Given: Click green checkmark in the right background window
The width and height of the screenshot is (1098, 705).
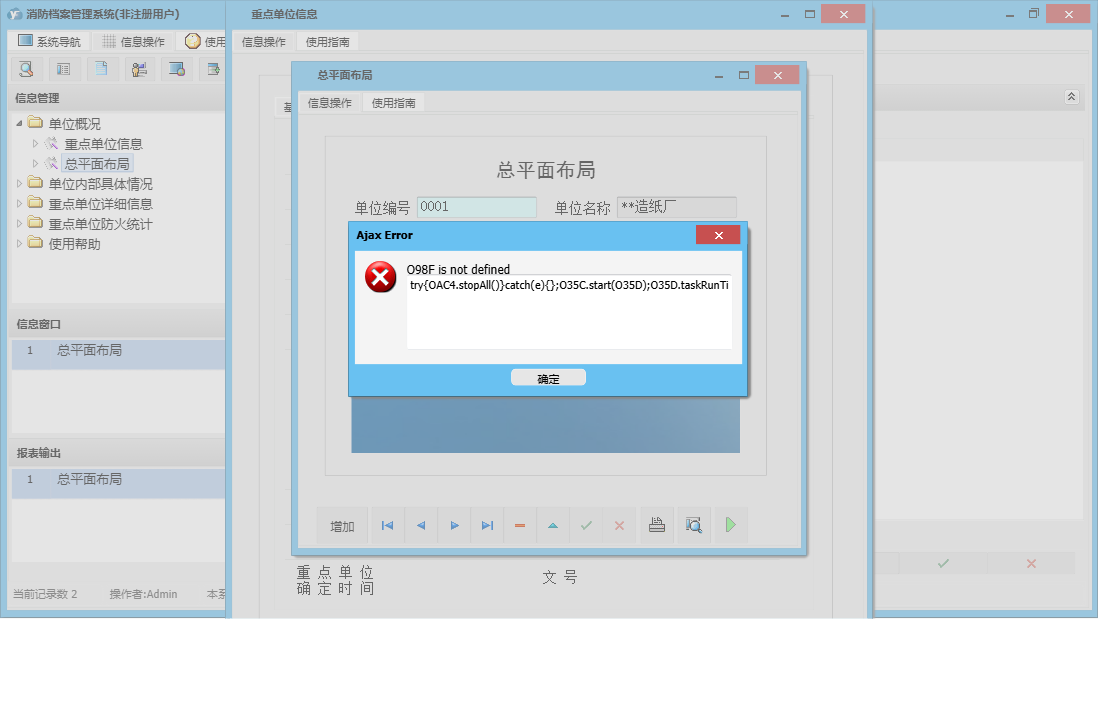Looking at the screenshot, I should click(x=943, y=564).
